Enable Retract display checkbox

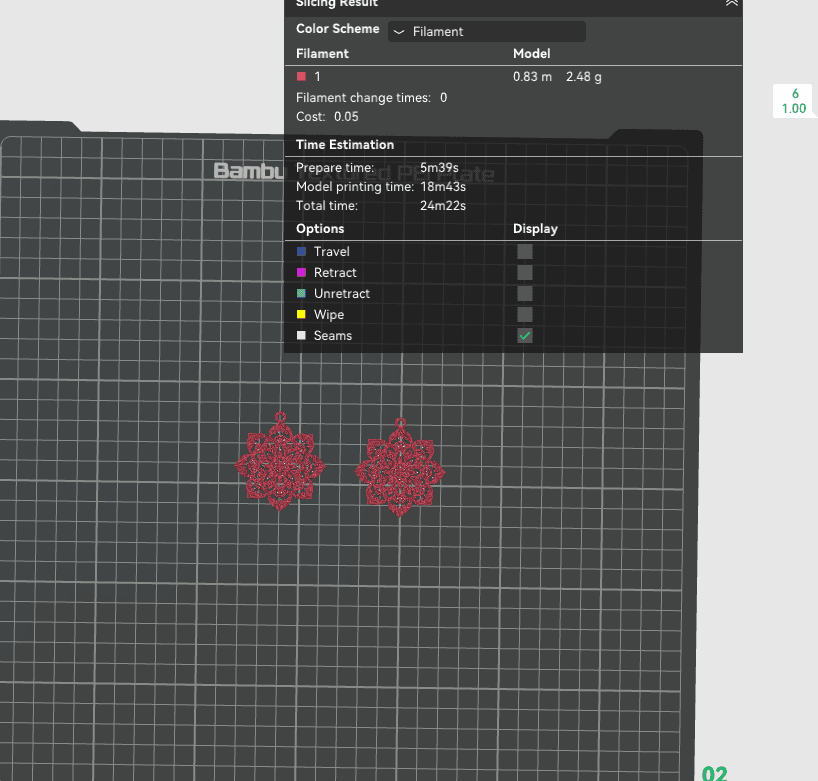pos(525,272)
